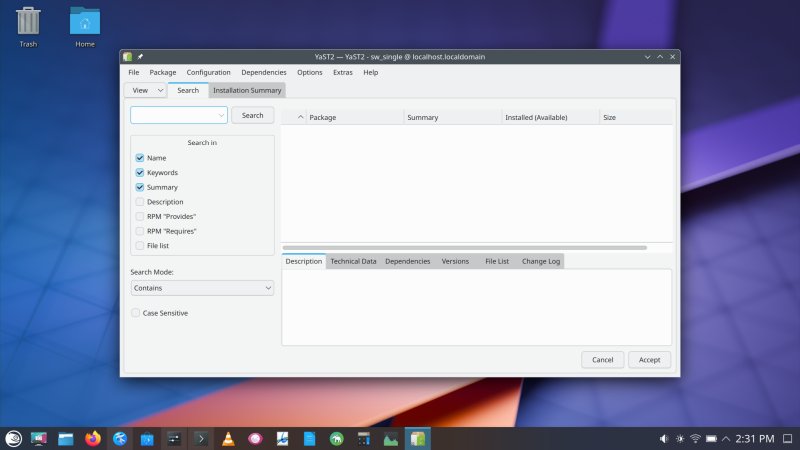Image resolution: width=800 pixels, height=450 pixels.
Task: Open the Home folder desktop icon
Action: pos(84,21)
